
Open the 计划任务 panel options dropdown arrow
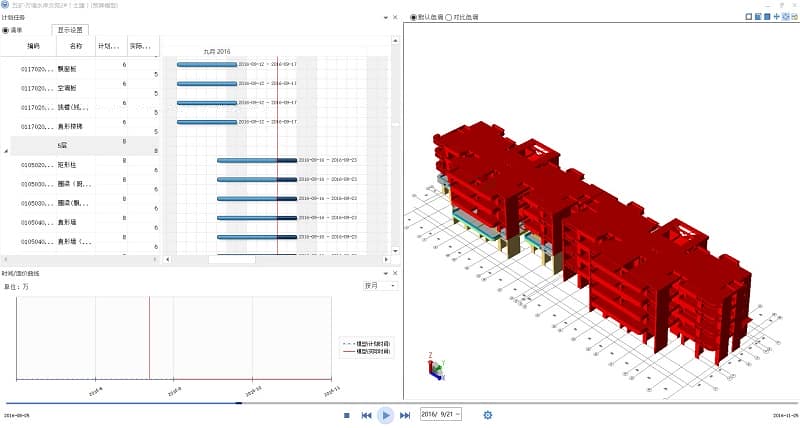(x=386, y=17)
